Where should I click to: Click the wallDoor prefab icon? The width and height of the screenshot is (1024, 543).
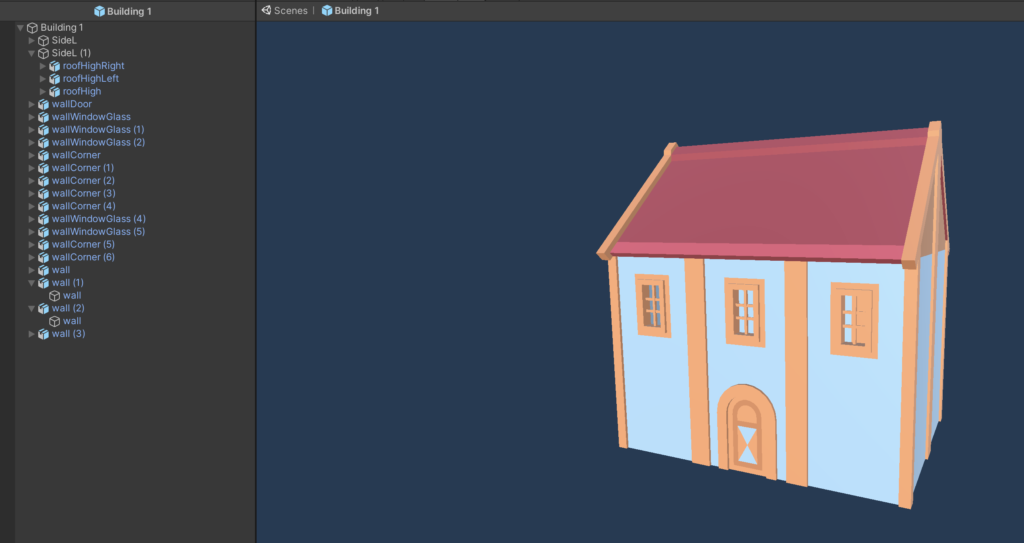pos(43,104)
